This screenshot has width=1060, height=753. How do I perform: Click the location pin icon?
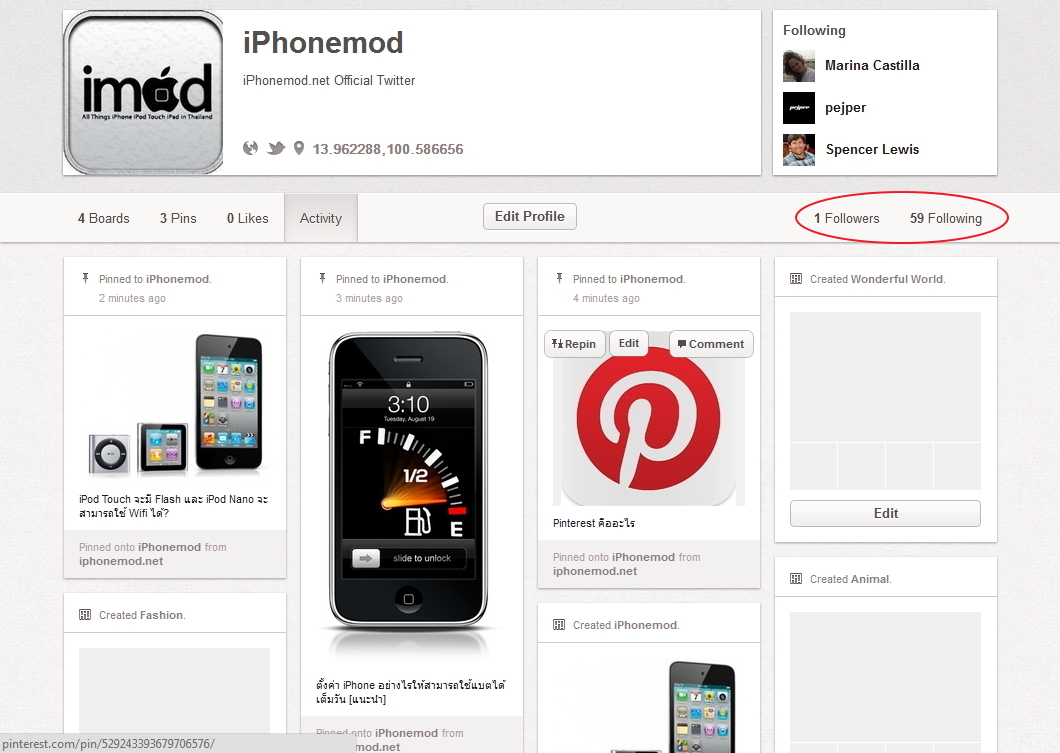tap(299, 148)
